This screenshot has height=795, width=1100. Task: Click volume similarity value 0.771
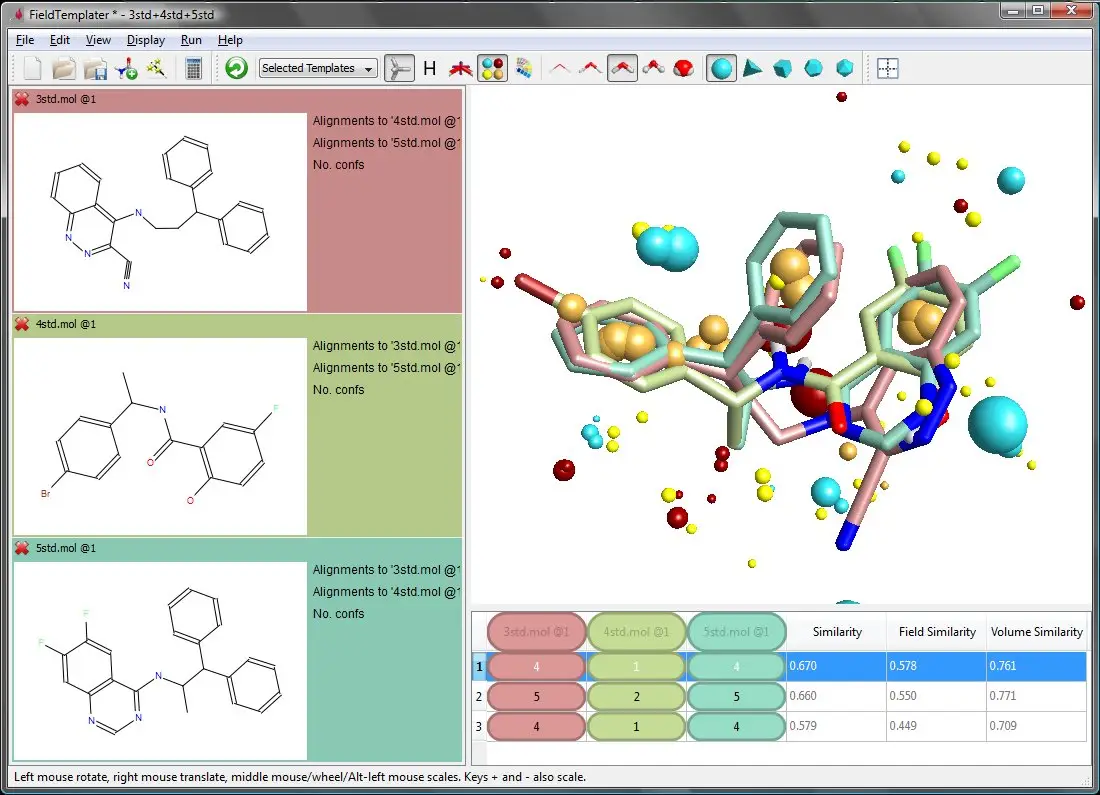[1002, 695]
